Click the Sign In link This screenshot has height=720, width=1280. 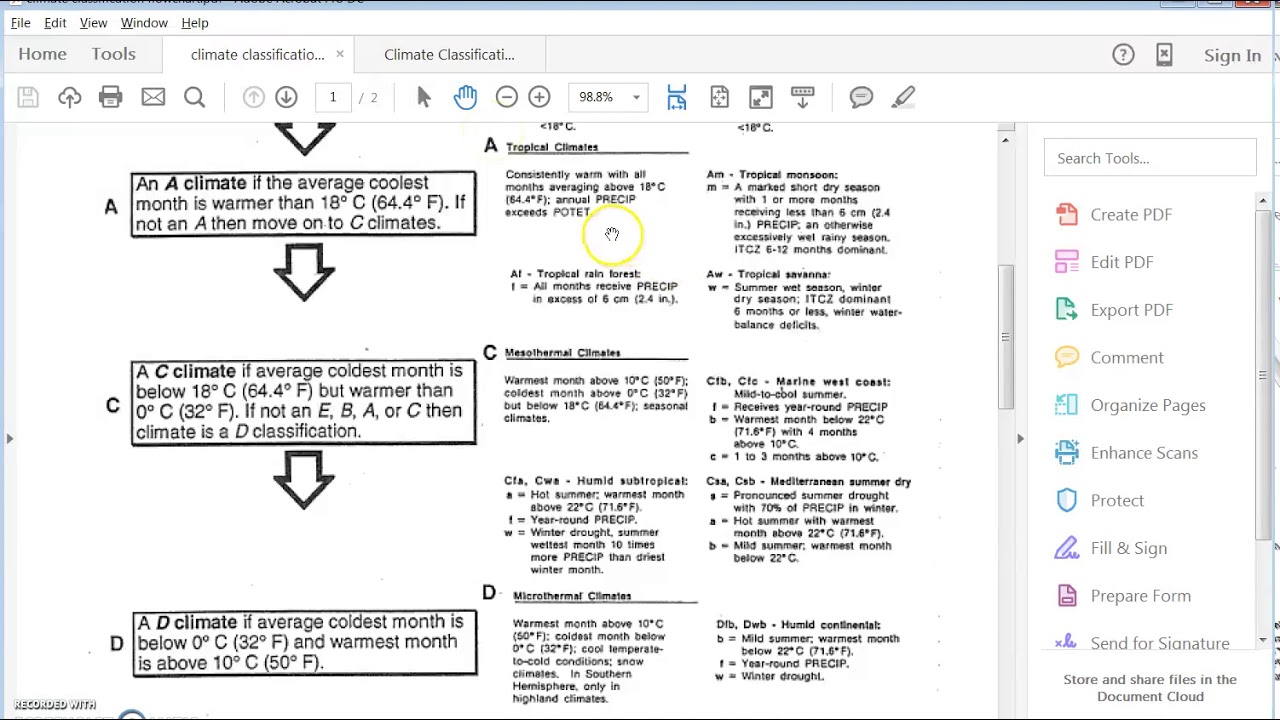pyautogui.click(x=1232, y=56)
